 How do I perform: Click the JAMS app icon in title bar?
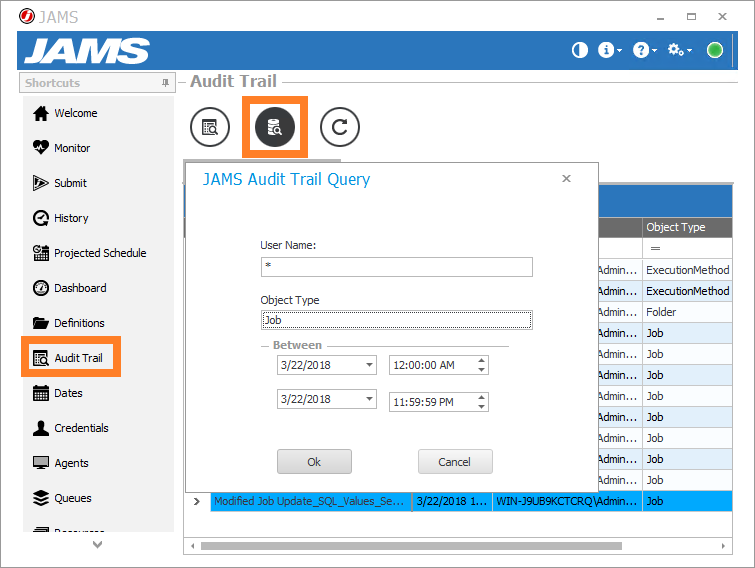click(x=26, y=16)
